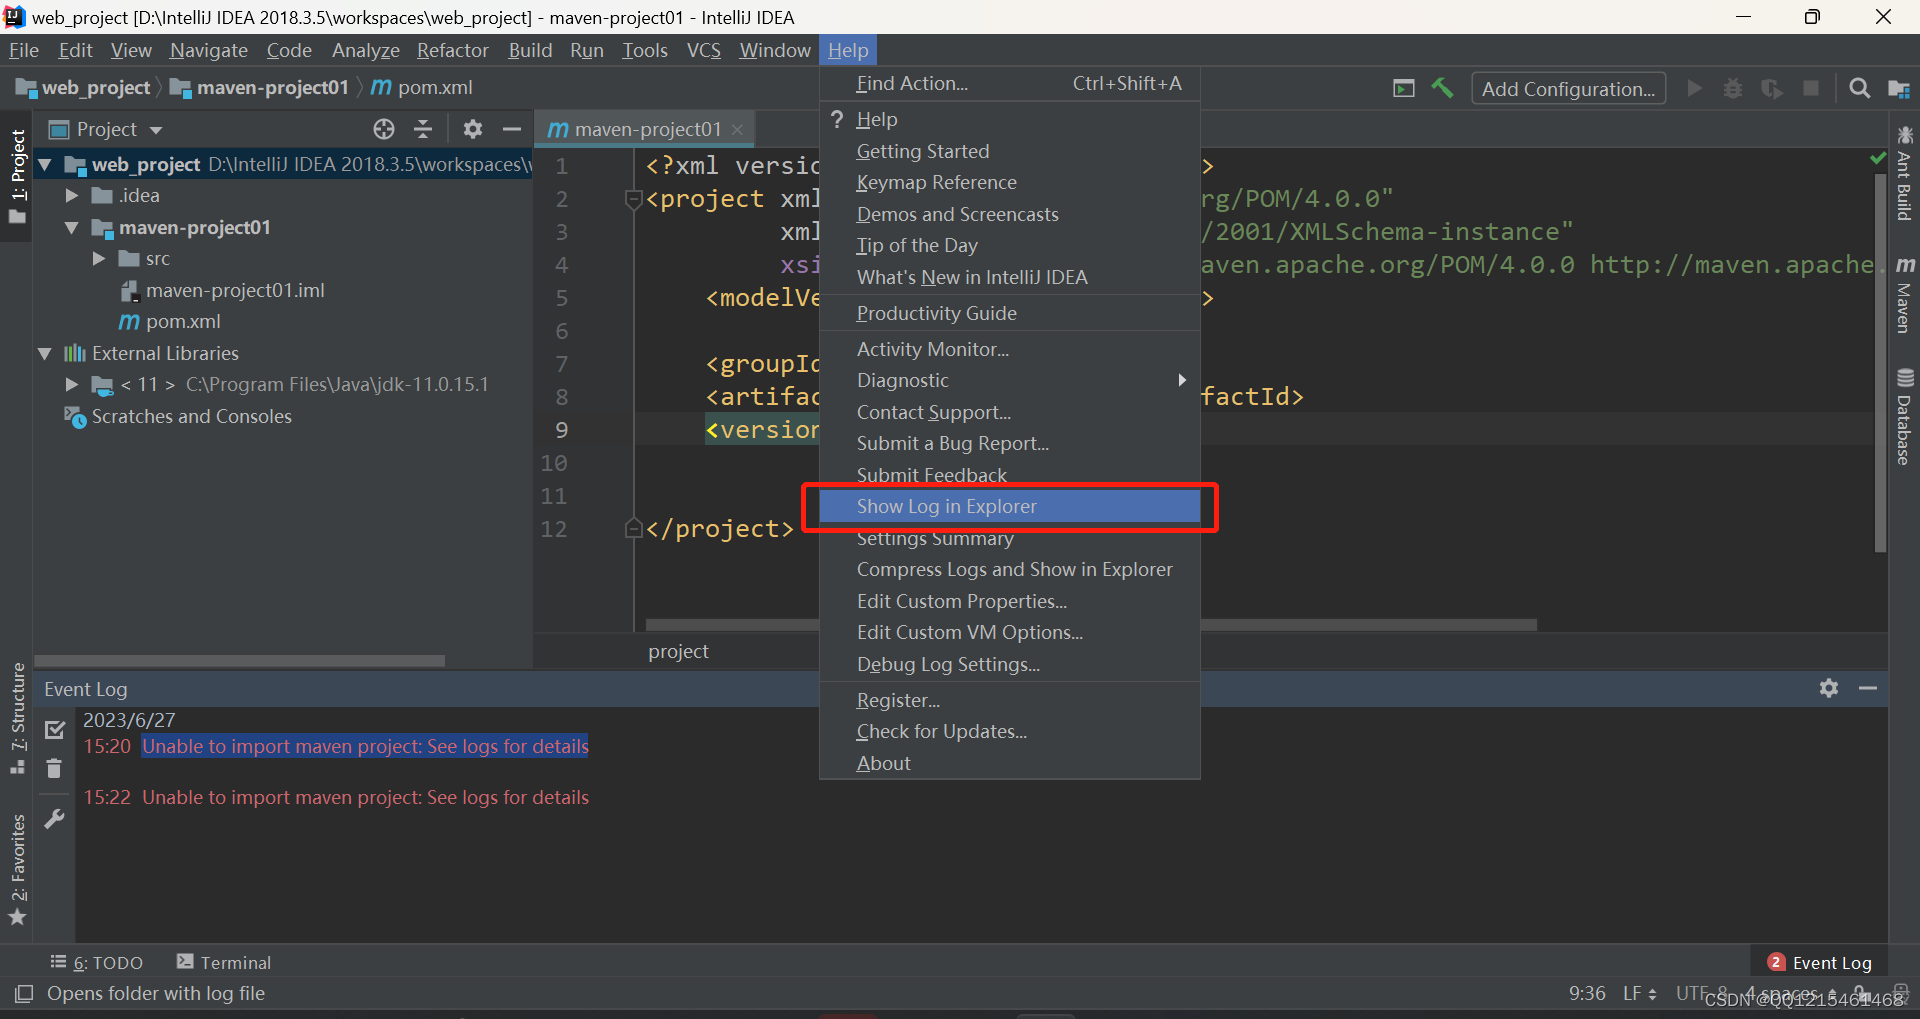The width and height of the screenshot is (1920, 1019).
Task: Select Check for Updates menu item
Action: coord(1010,732)
